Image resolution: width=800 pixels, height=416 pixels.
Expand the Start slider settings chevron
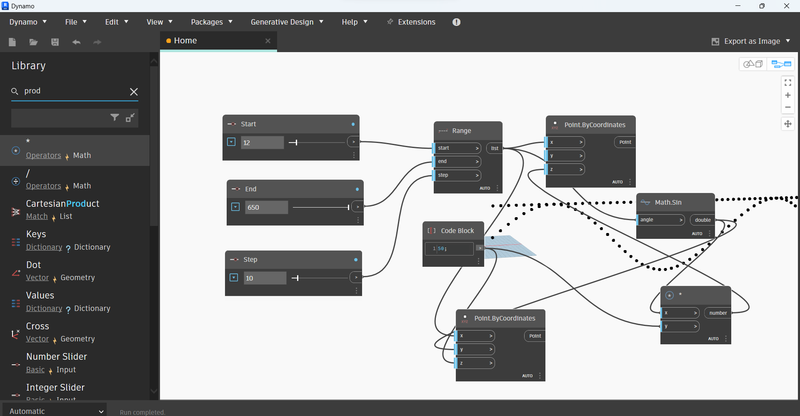(231, 142)
